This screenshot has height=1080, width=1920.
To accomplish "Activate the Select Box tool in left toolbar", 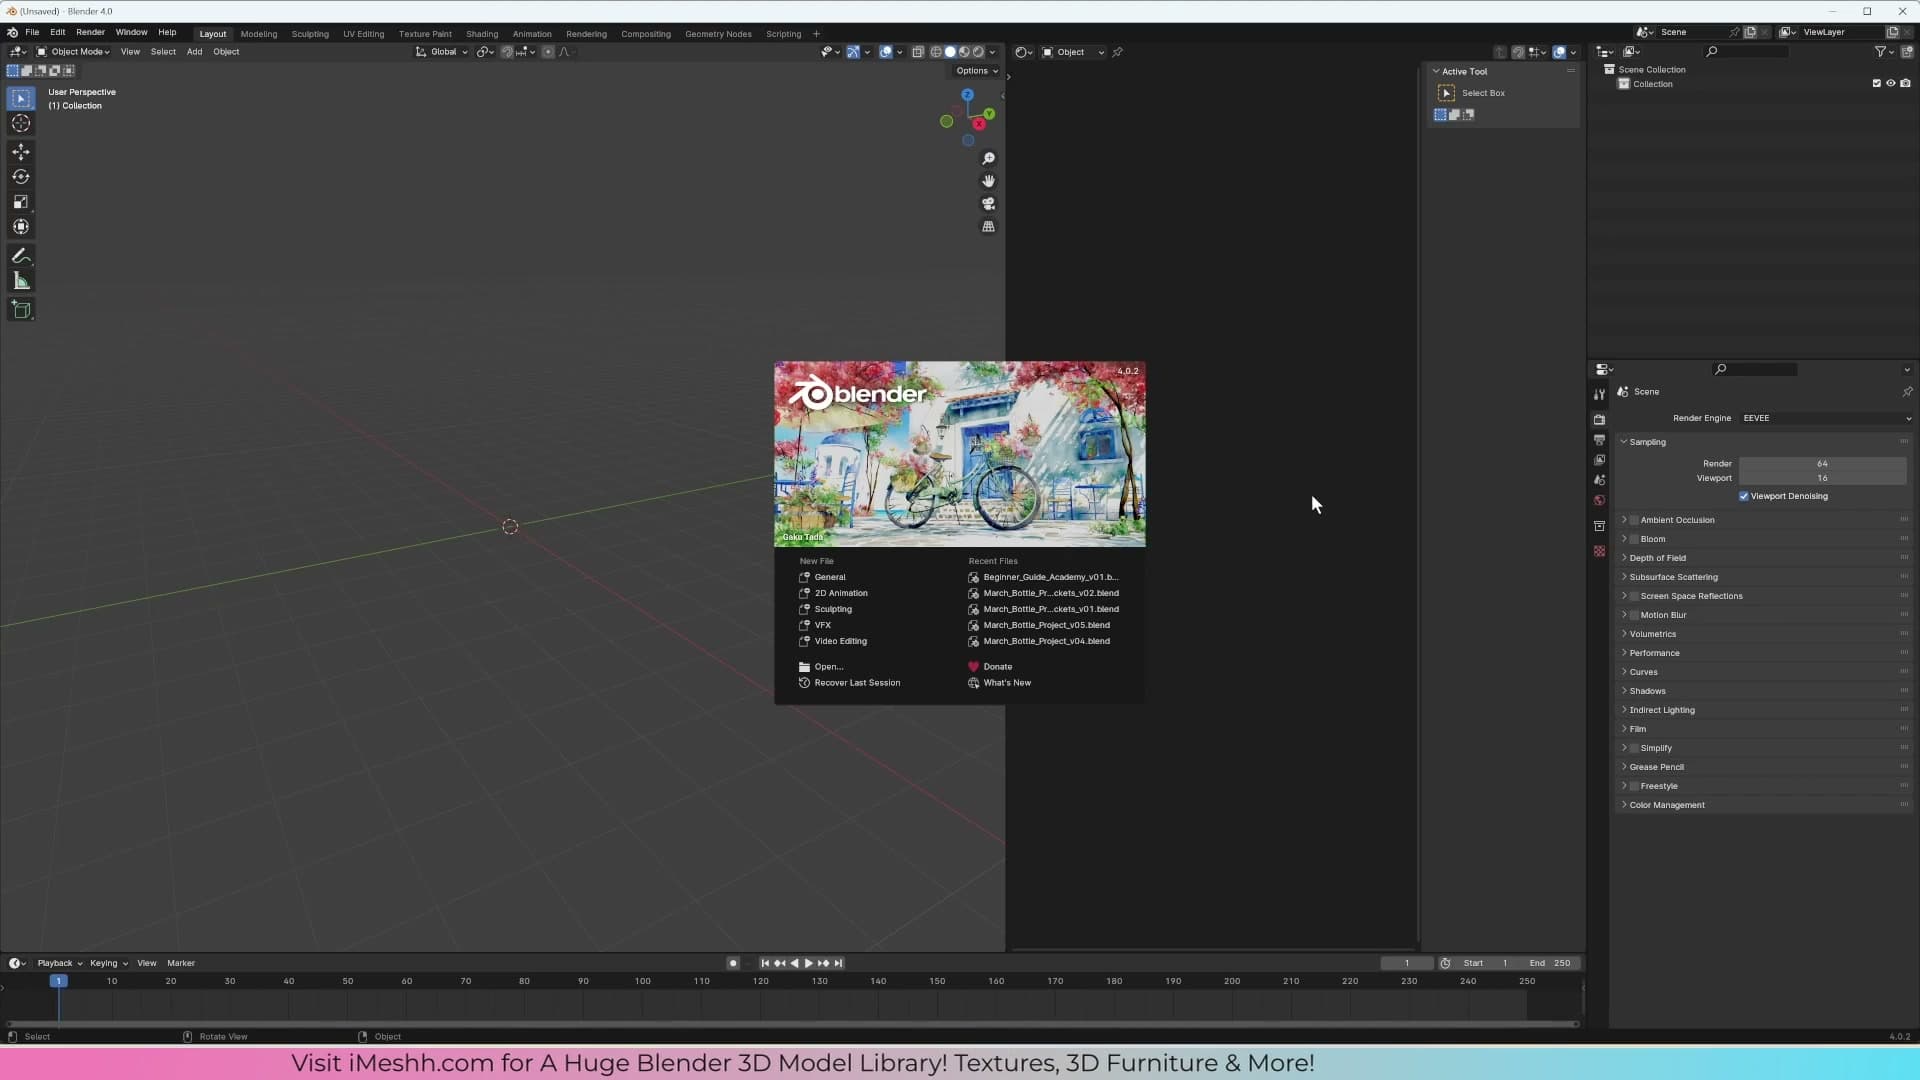I will [21, 98].
